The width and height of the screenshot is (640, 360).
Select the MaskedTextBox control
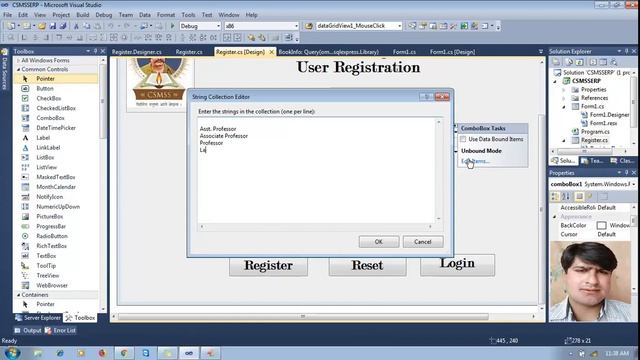[56, 177]
